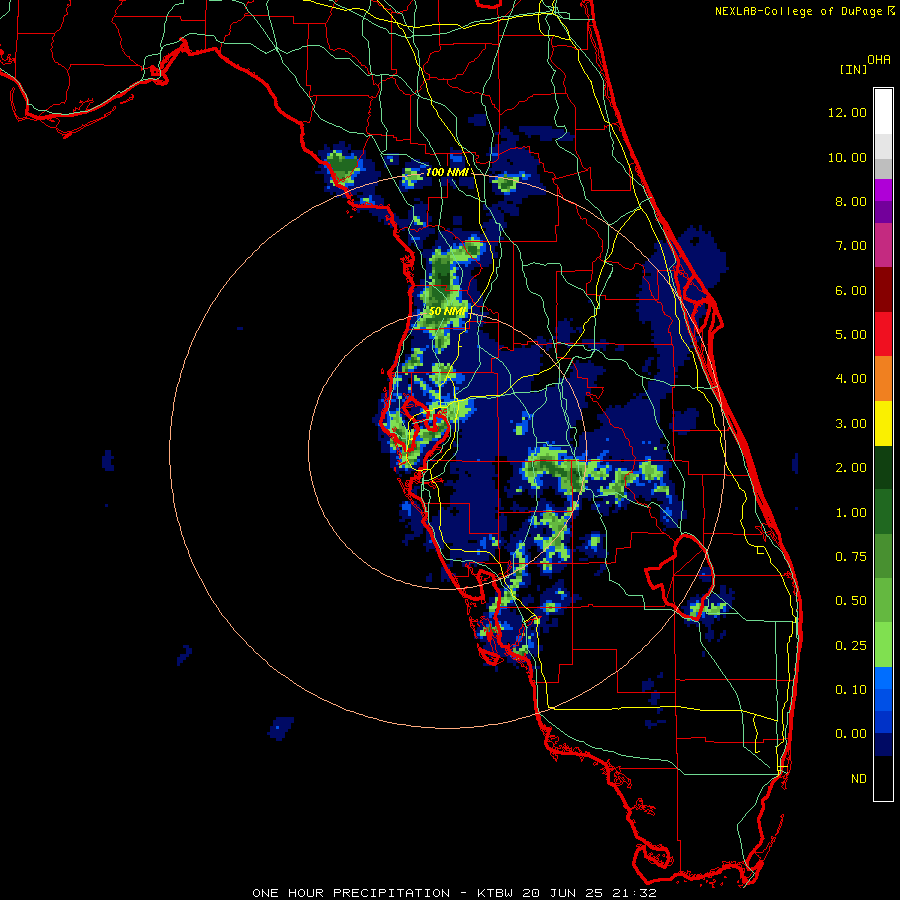Click the pink 7.00 inch legend swatch
This screenshot has height=900, width=900.
click(x=883, y=246)
